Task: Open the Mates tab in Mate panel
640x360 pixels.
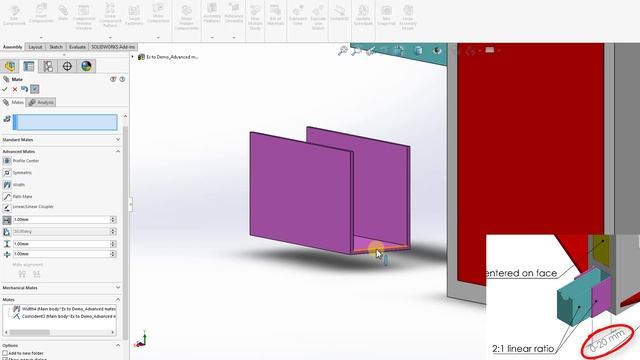Action: 13,102
